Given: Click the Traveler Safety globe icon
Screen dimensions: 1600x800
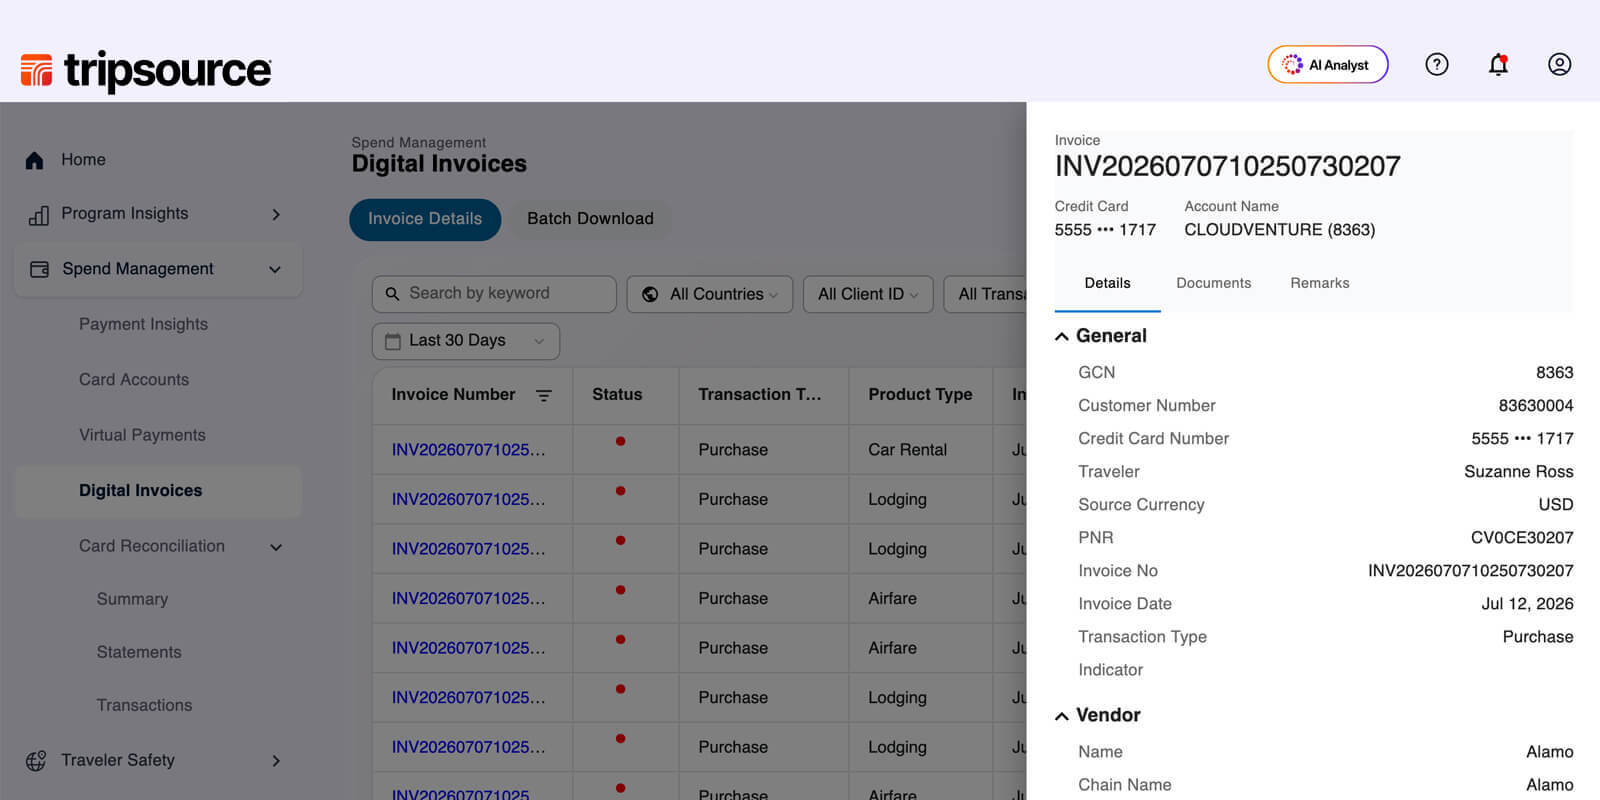Looking at the screenshot, I should (x=36, y=761).
